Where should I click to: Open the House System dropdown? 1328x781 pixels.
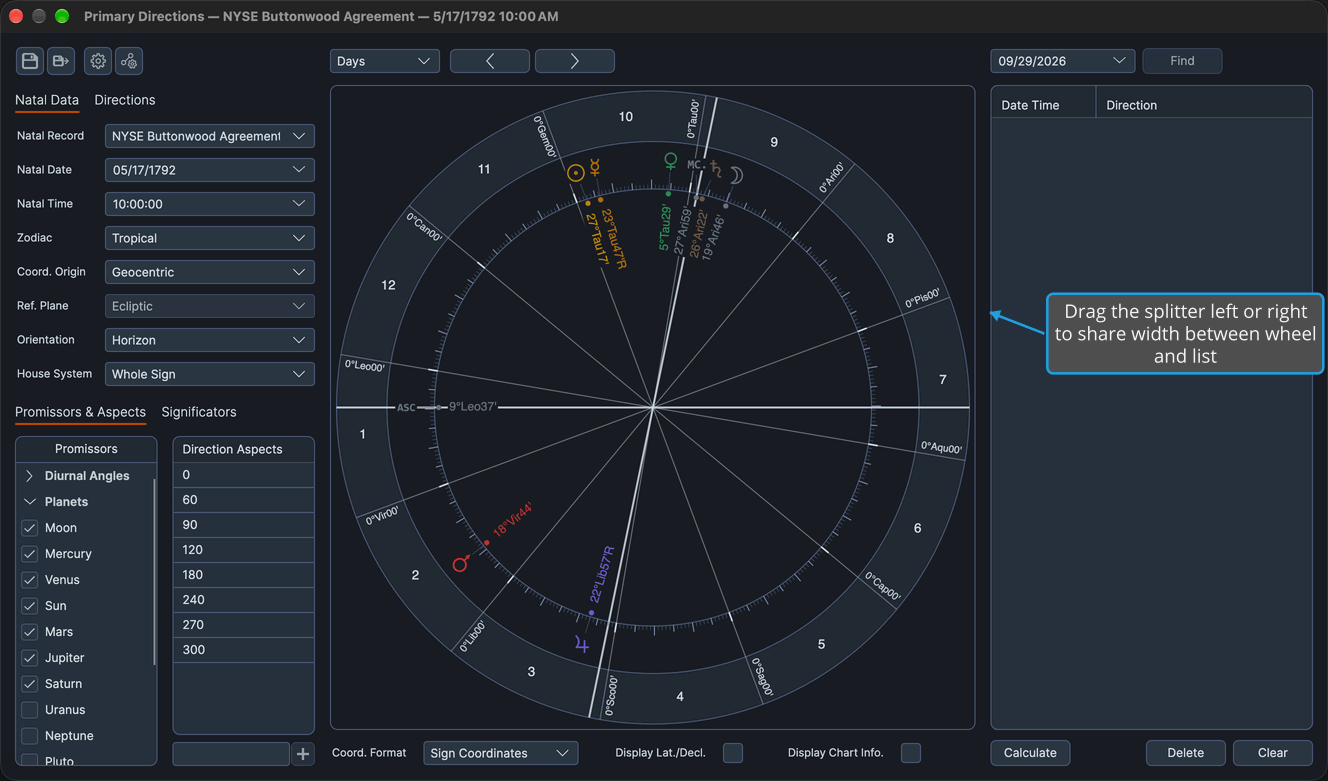pyautogui.click(x=210, y=374)
